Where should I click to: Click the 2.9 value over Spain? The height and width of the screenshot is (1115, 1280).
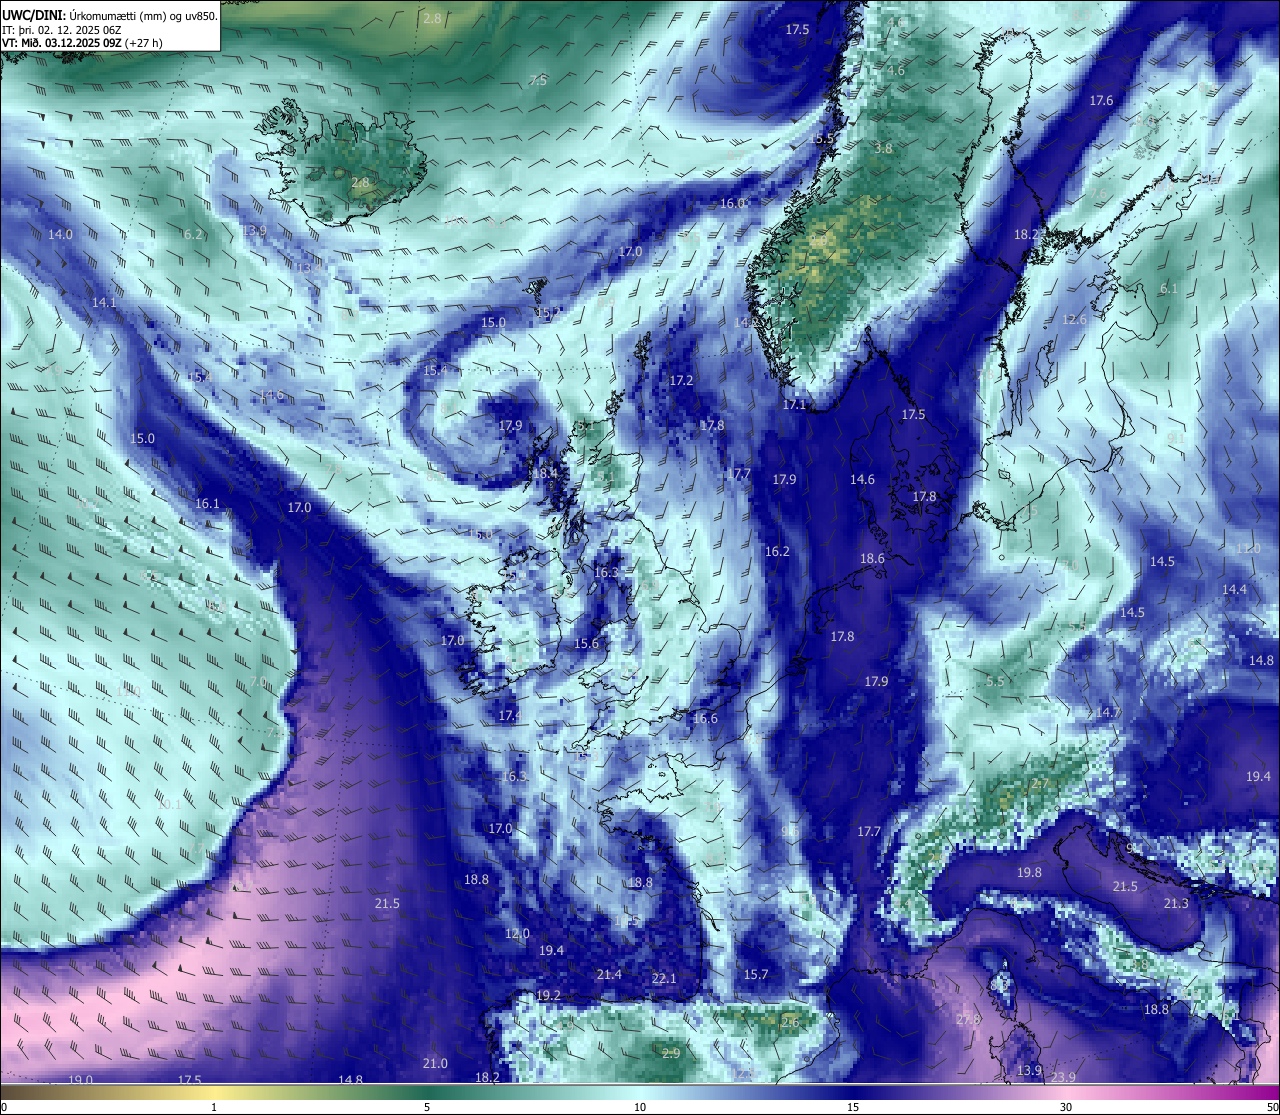pos(671,1054)
